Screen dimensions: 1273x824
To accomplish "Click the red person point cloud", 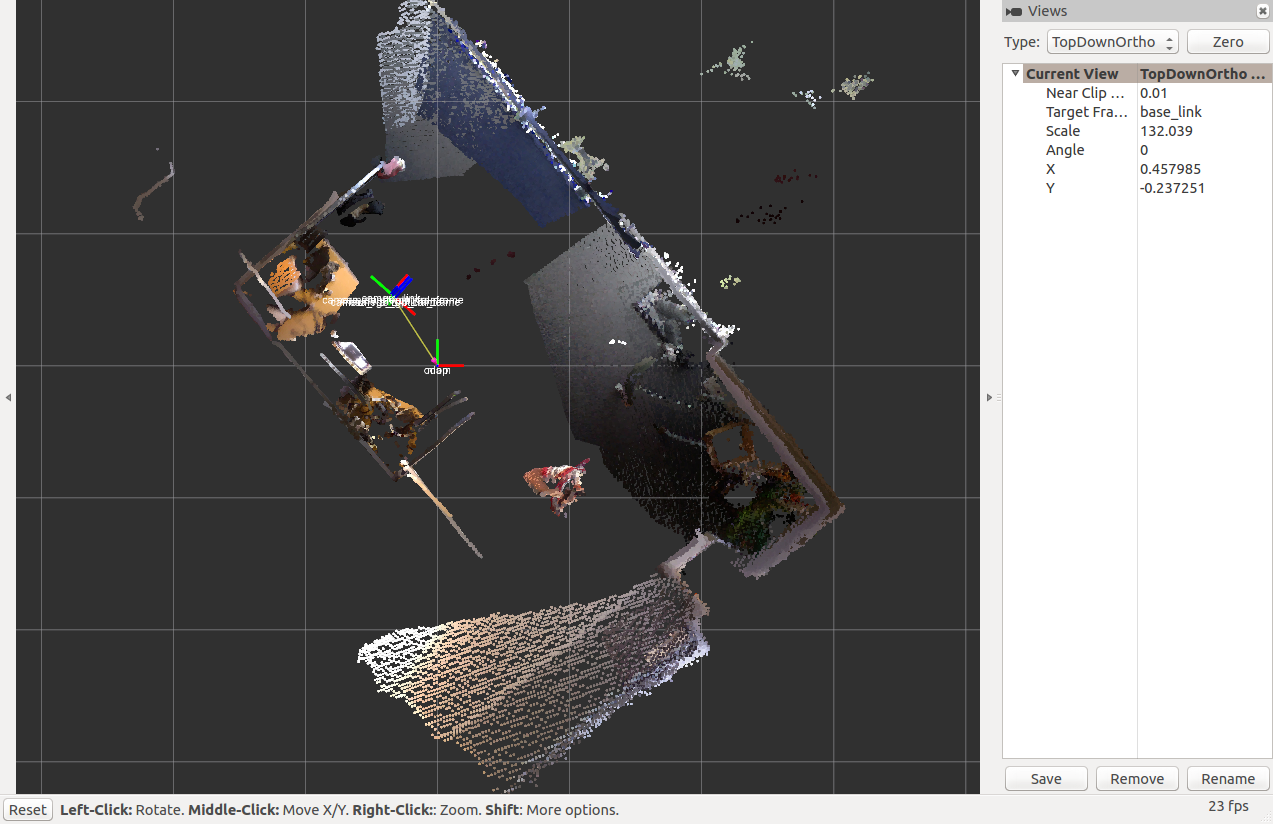I will pyautogui.click(x=558, y=485).
